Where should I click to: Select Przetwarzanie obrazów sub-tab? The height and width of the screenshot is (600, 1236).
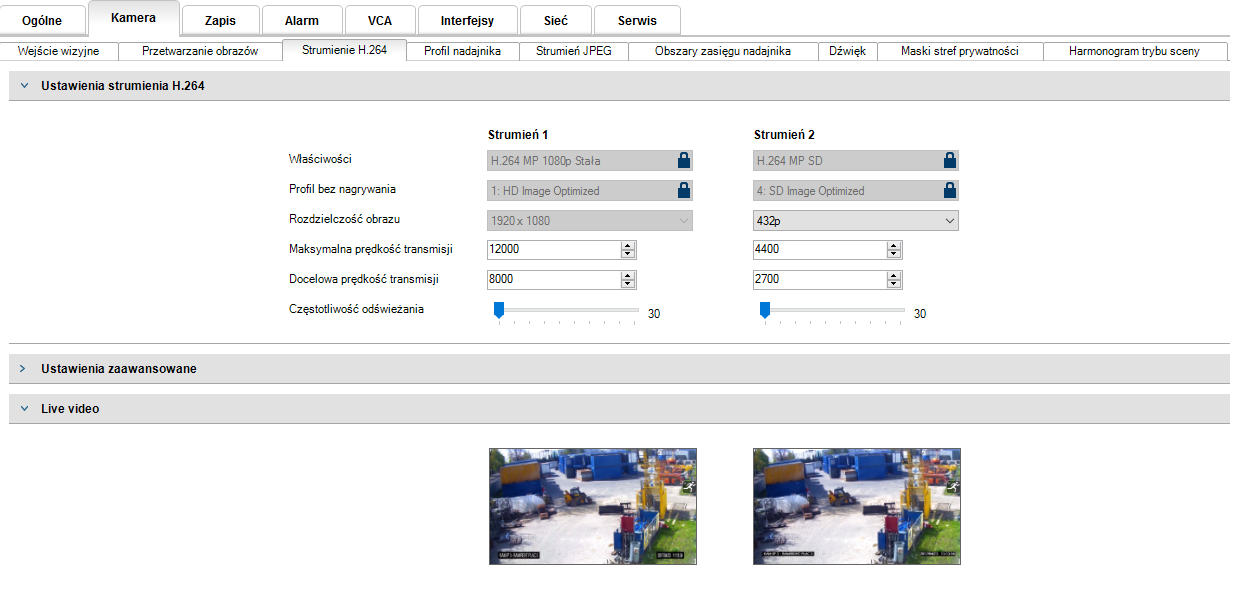[x=200, y=51]
